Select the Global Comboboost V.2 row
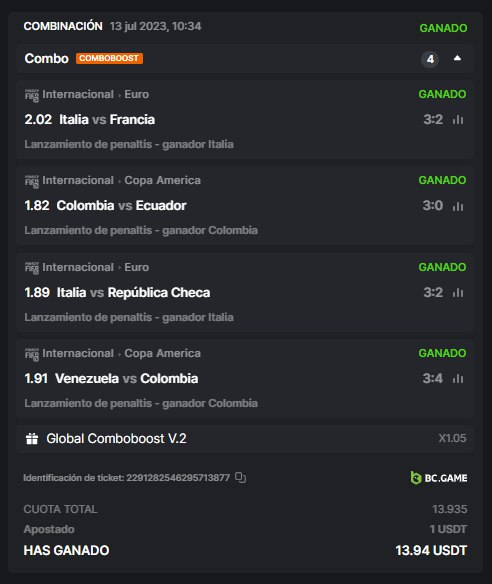 (245, 438)
